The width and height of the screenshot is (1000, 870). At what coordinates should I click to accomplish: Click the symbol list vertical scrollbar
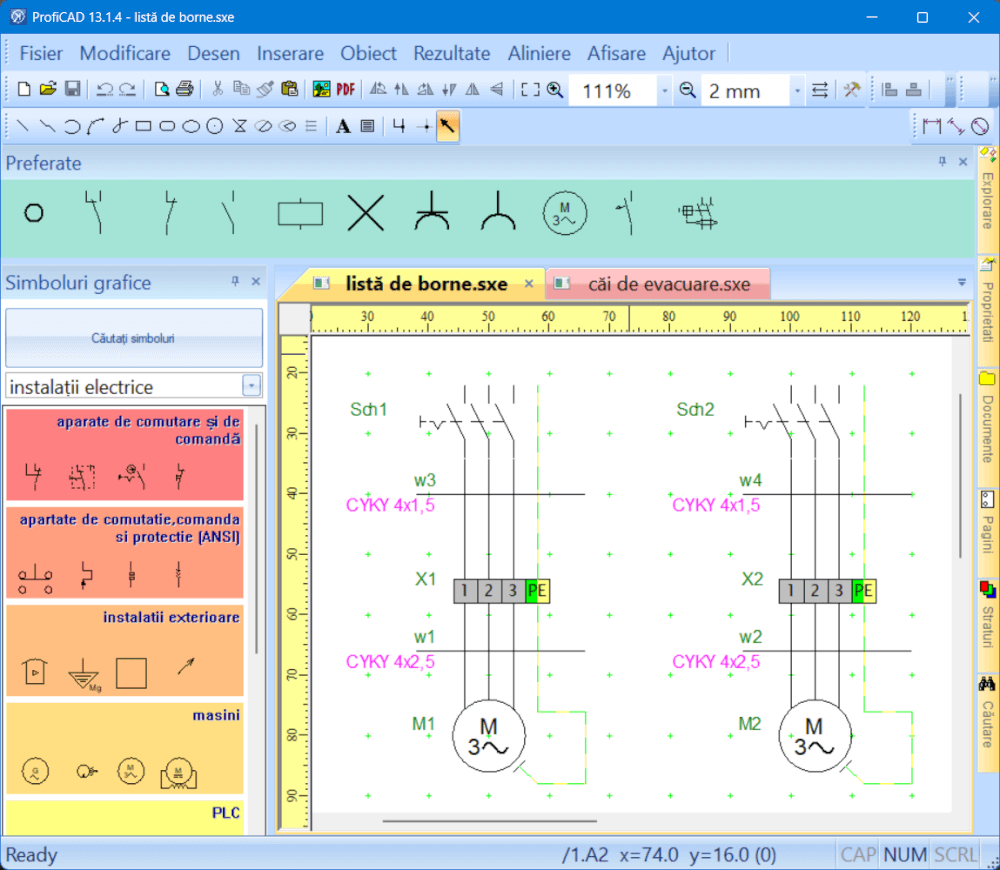[256, 539]
